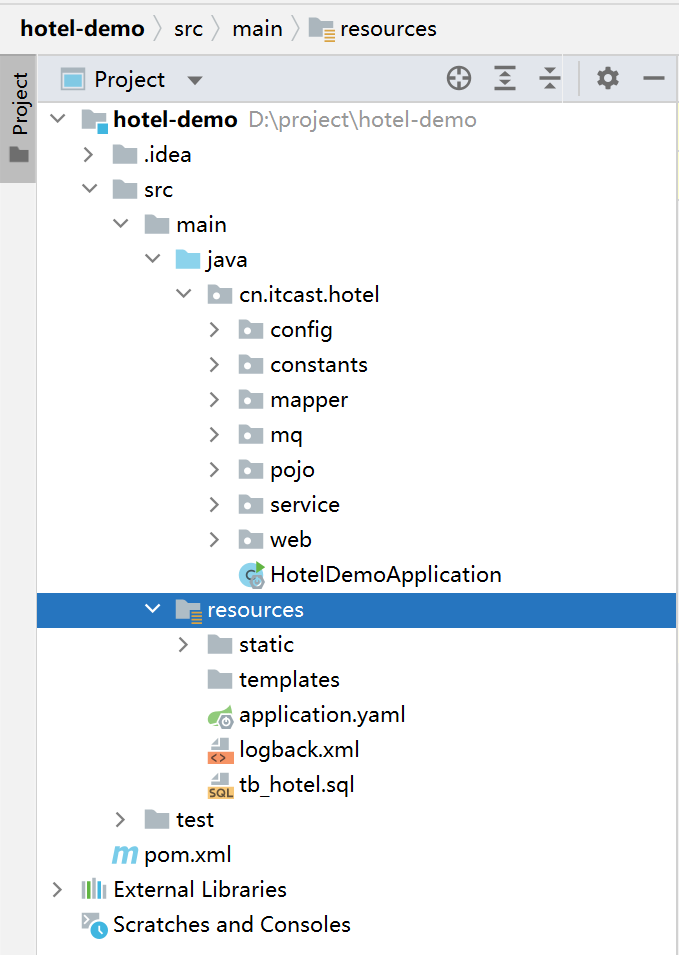Click the src breadcrumb at the top
This screenshot has height=955, width=679.
[188, 28]
